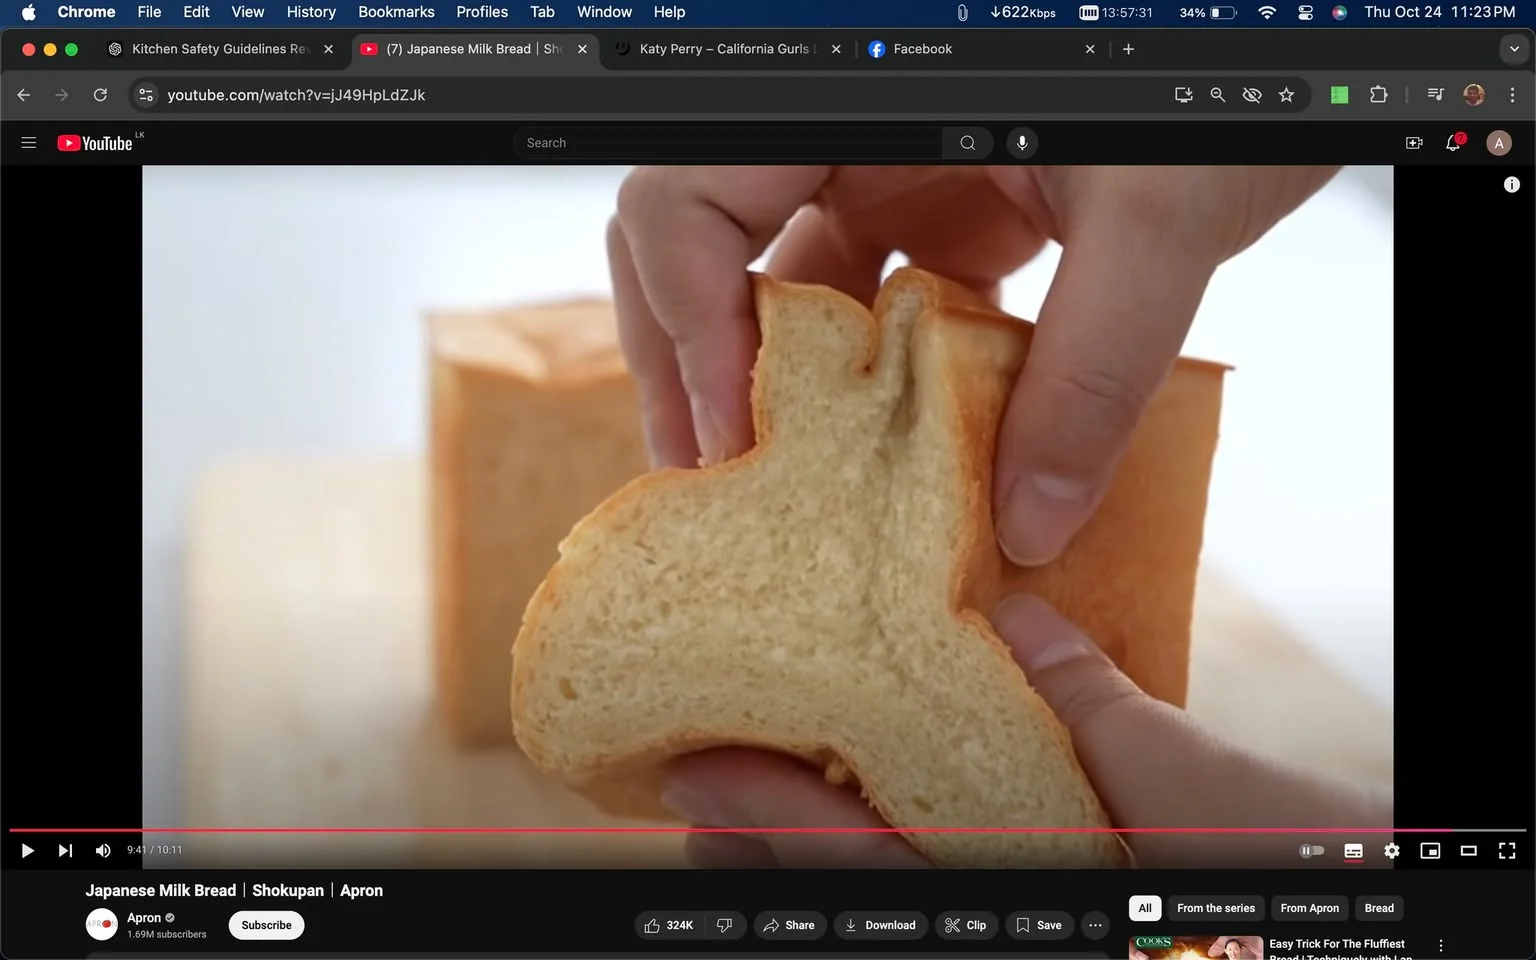
Task: Open the YouTube account avatar menu
Action: click(1498, 143)
